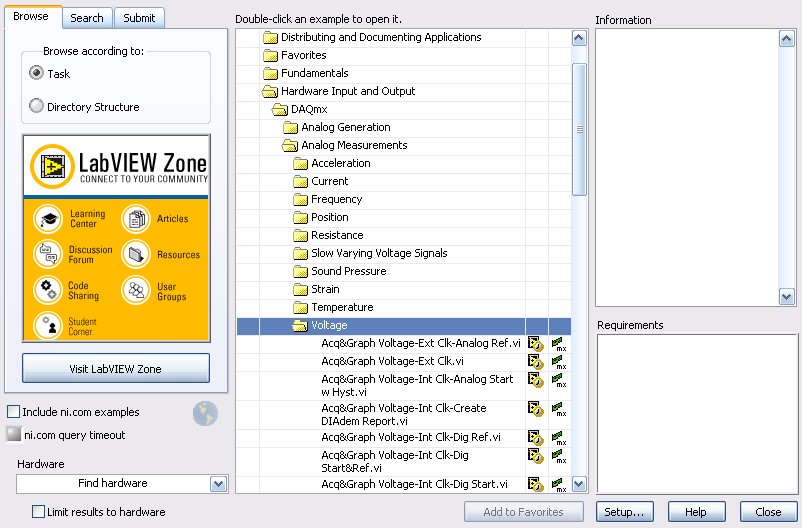Screen dimensions: 802x528
Task: Click the Discussion Forum icon
Action: click(x=48, y=254)
